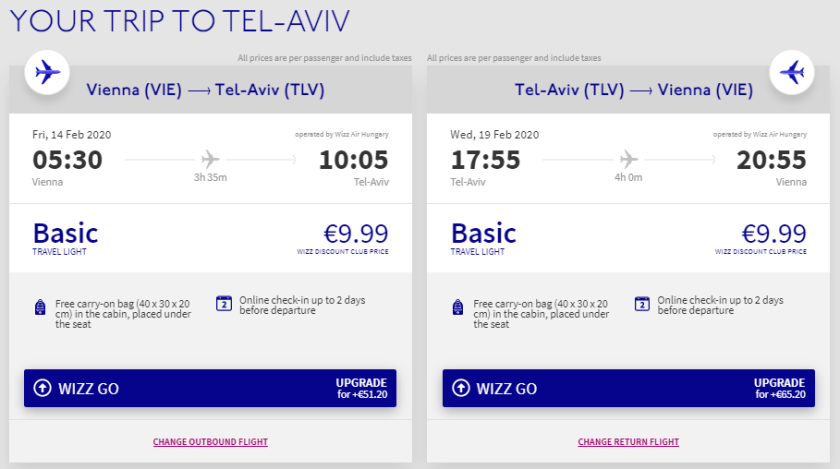Click the outbound WIZZ GO up-arrow icon
This screenshot has height=469, width=840.
[42, 388]
